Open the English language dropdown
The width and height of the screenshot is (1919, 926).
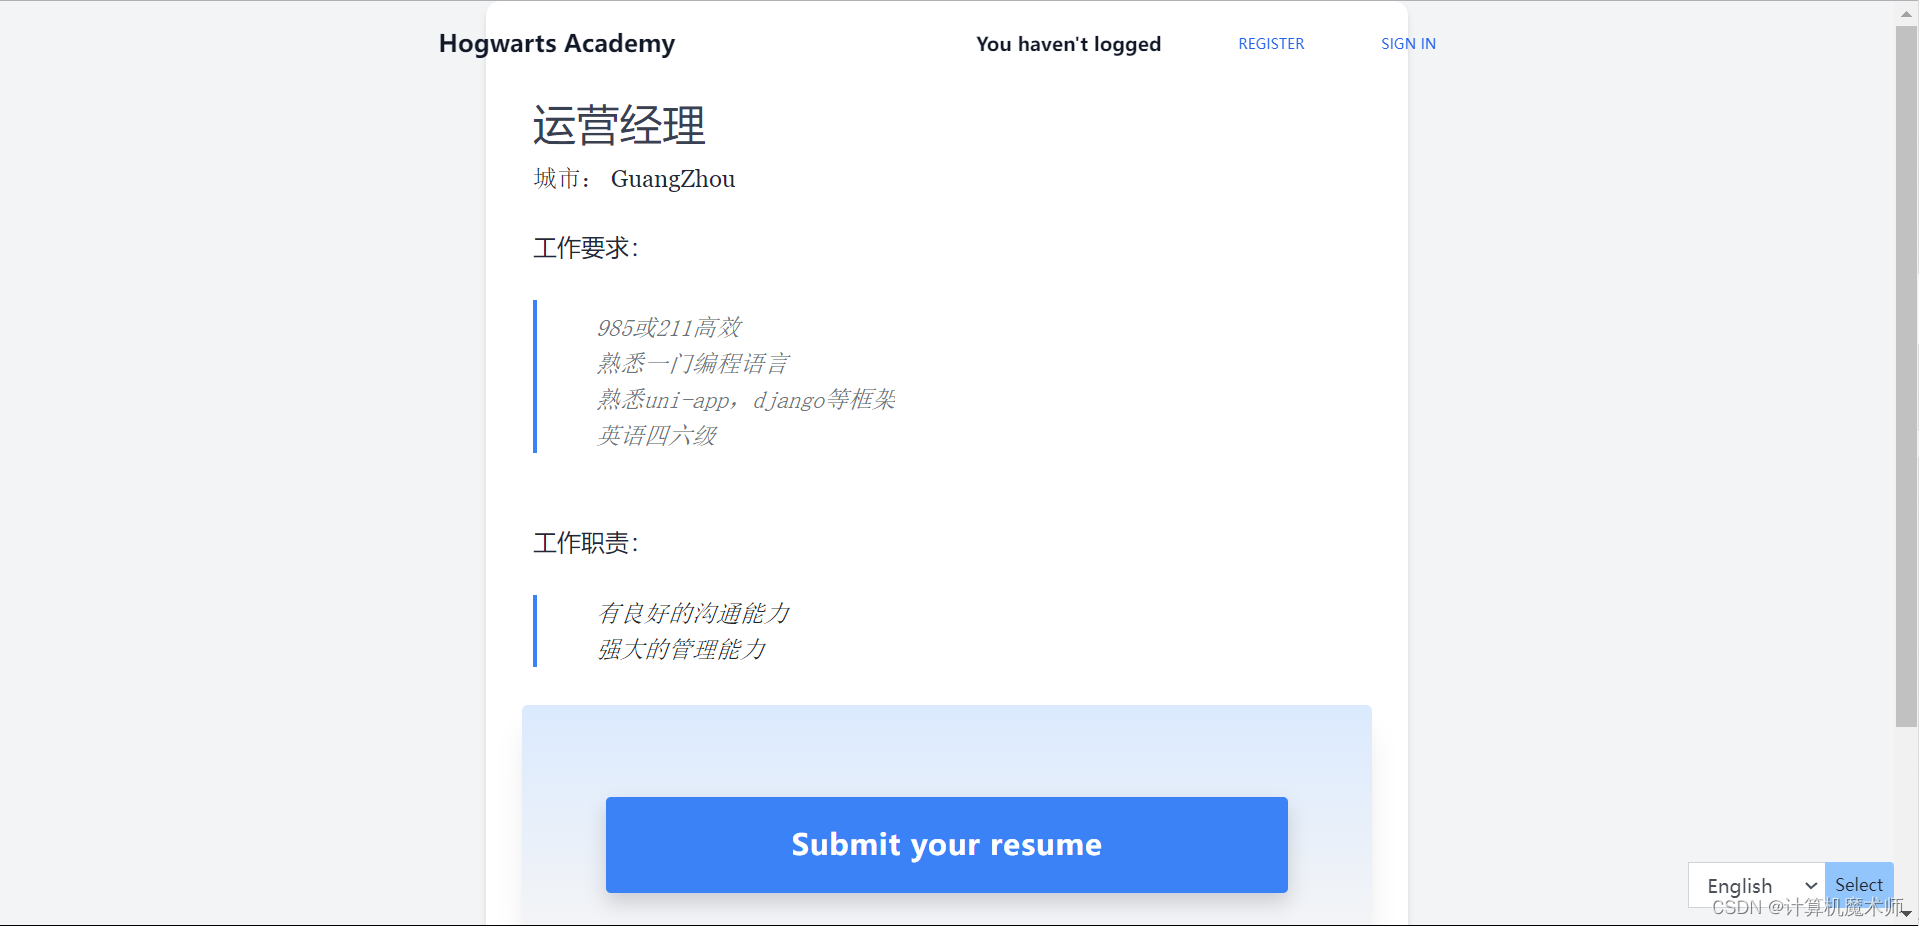[1750, 885]
